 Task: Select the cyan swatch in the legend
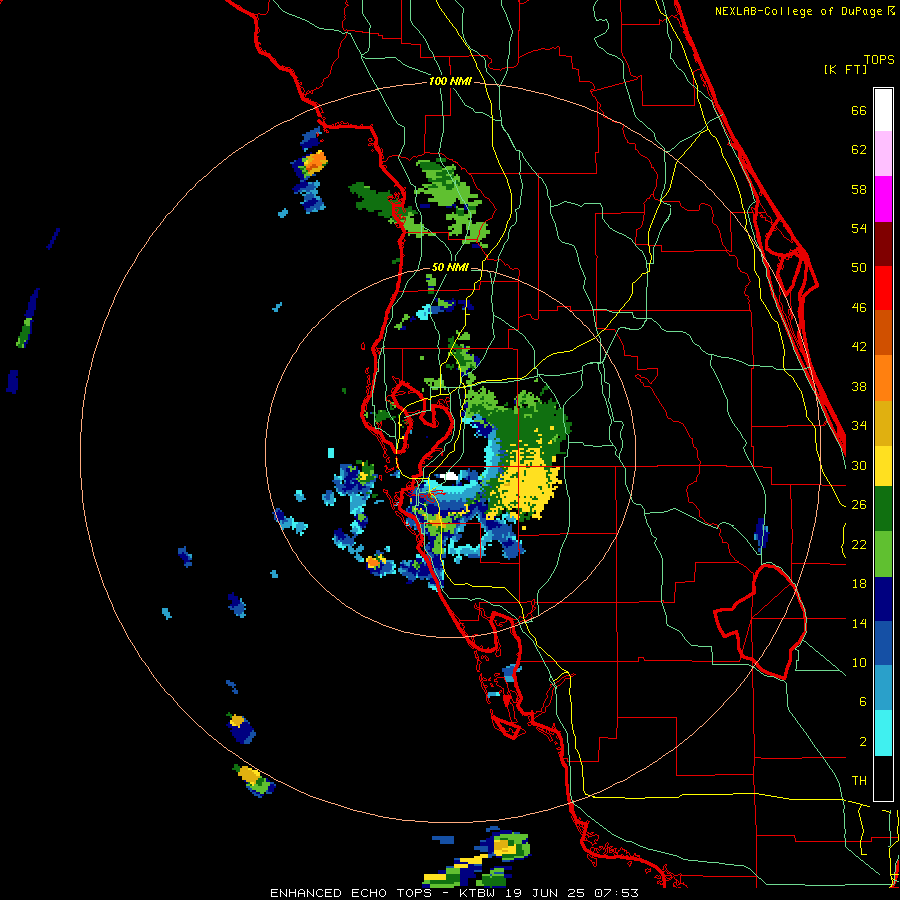883,733
